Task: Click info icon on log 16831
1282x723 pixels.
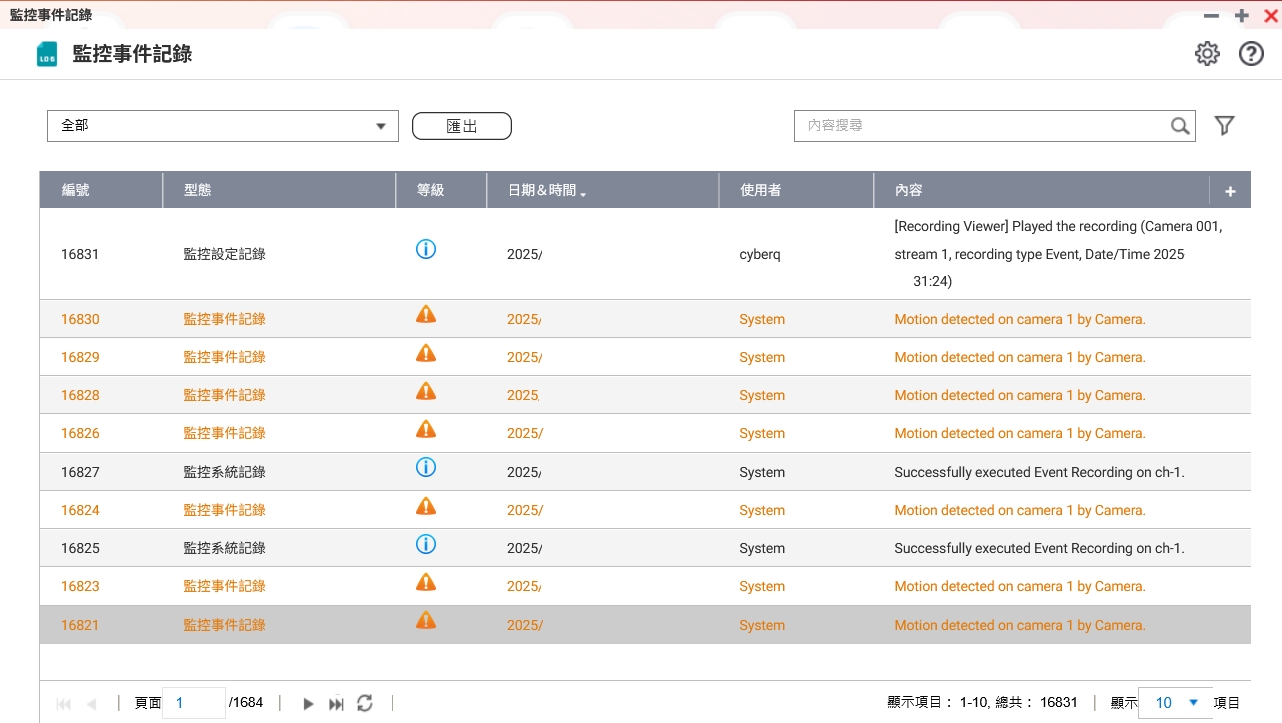Action: (x=426, y=249)
